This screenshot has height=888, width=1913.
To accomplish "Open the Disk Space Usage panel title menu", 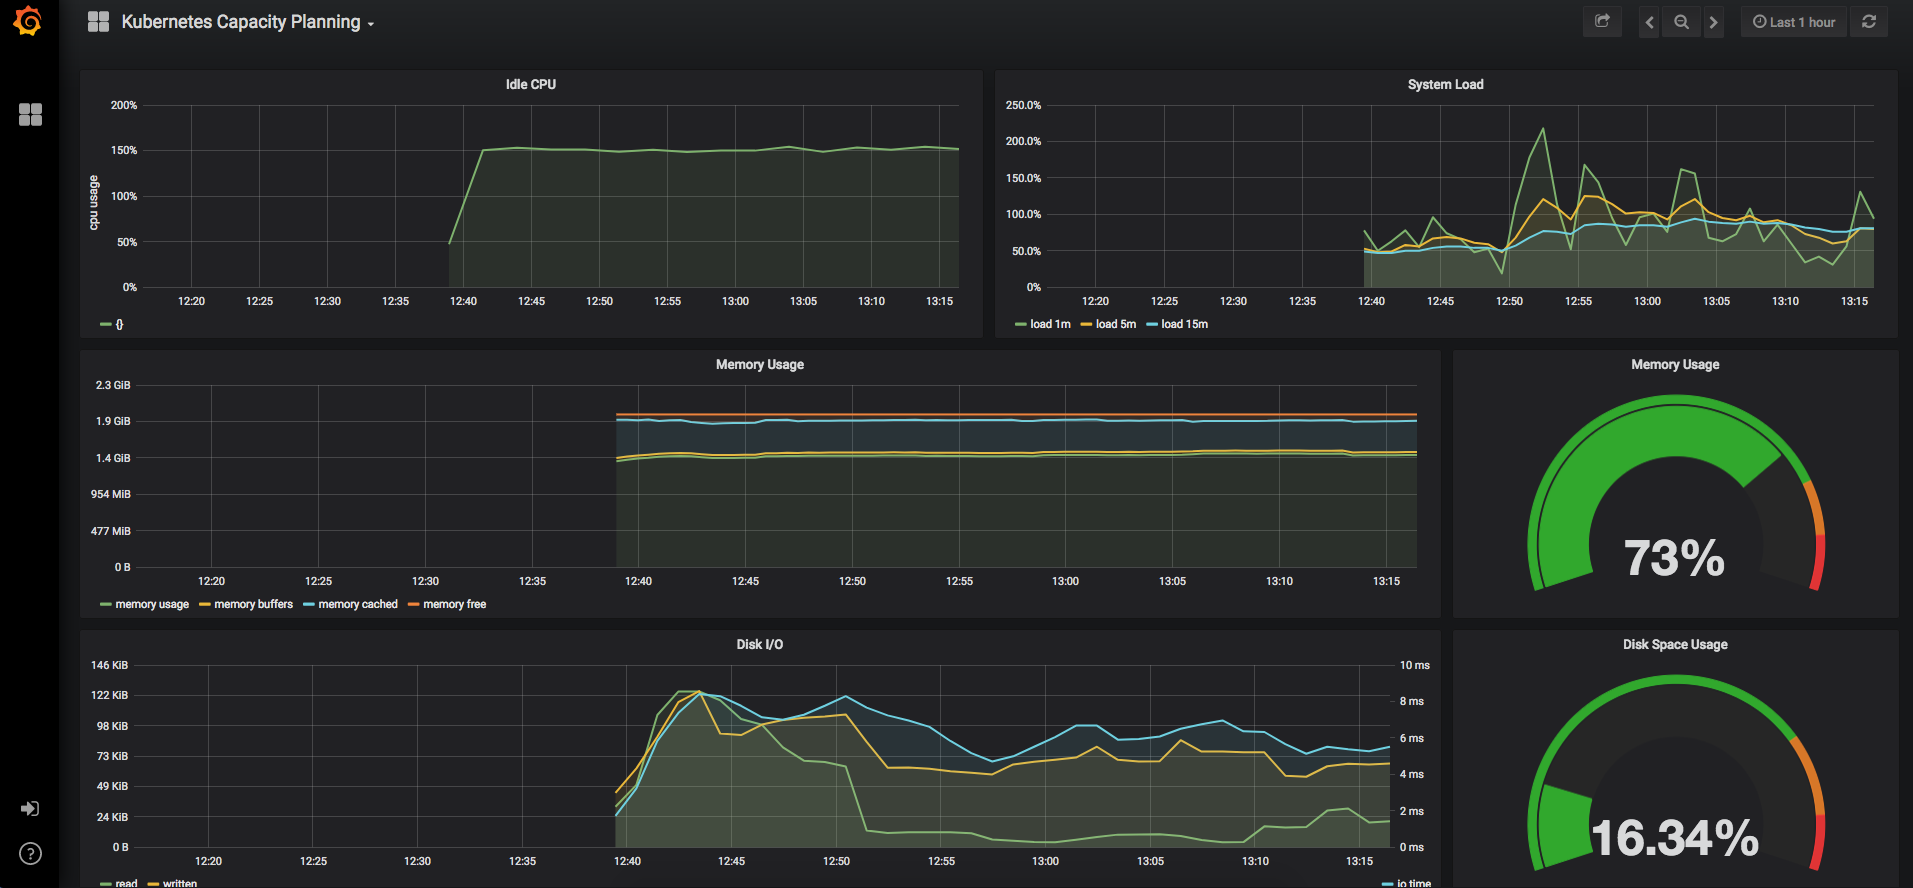I will 1675,644.
